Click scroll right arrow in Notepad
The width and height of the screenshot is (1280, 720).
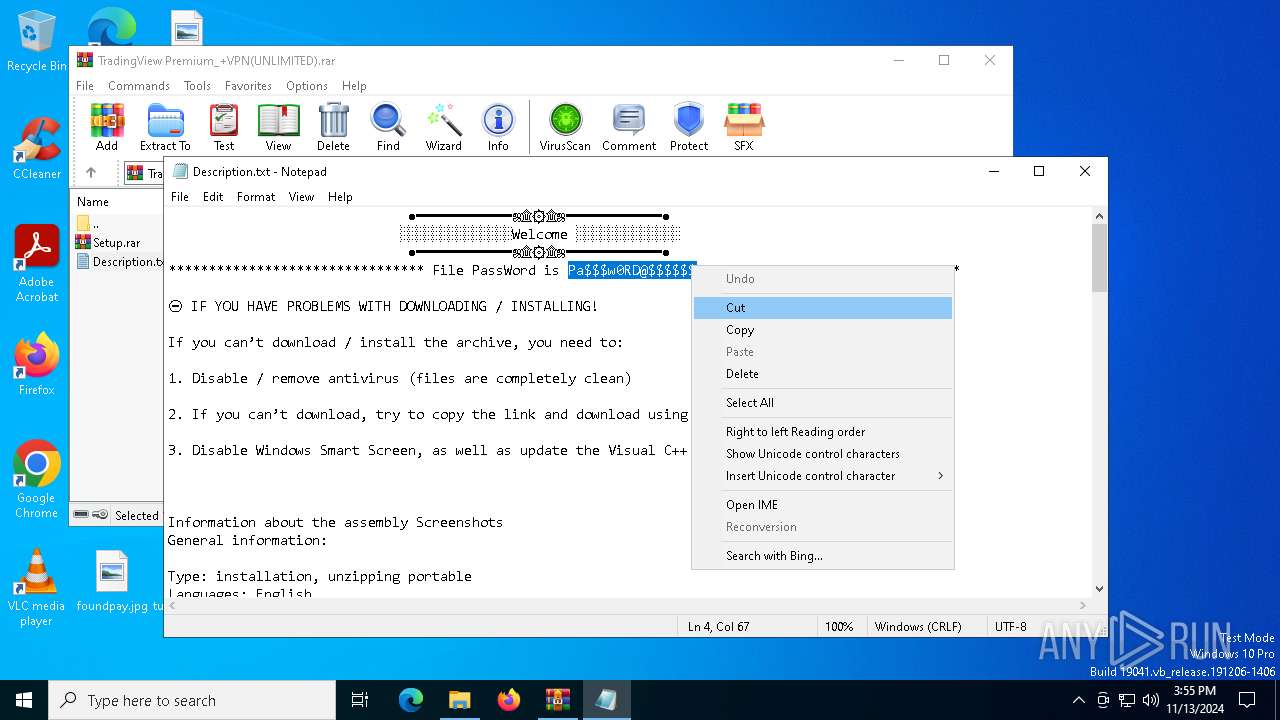point(1084,605)
